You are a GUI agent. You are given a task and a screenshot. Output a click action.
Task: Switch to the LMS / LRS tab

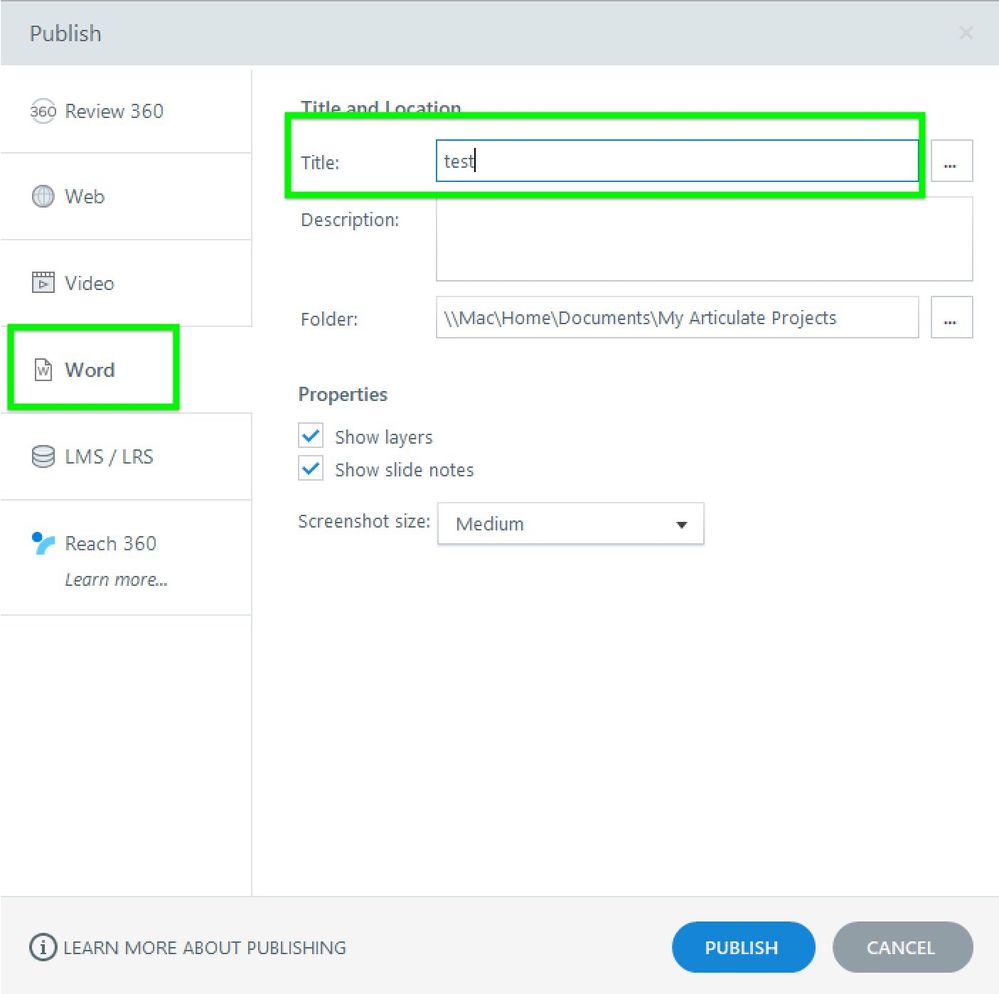click(108, 457)
